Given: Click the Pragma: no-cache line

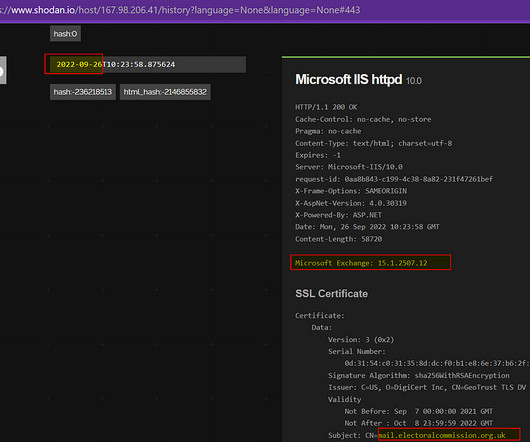Looking at the screenshot, I should tap(328, 131).
